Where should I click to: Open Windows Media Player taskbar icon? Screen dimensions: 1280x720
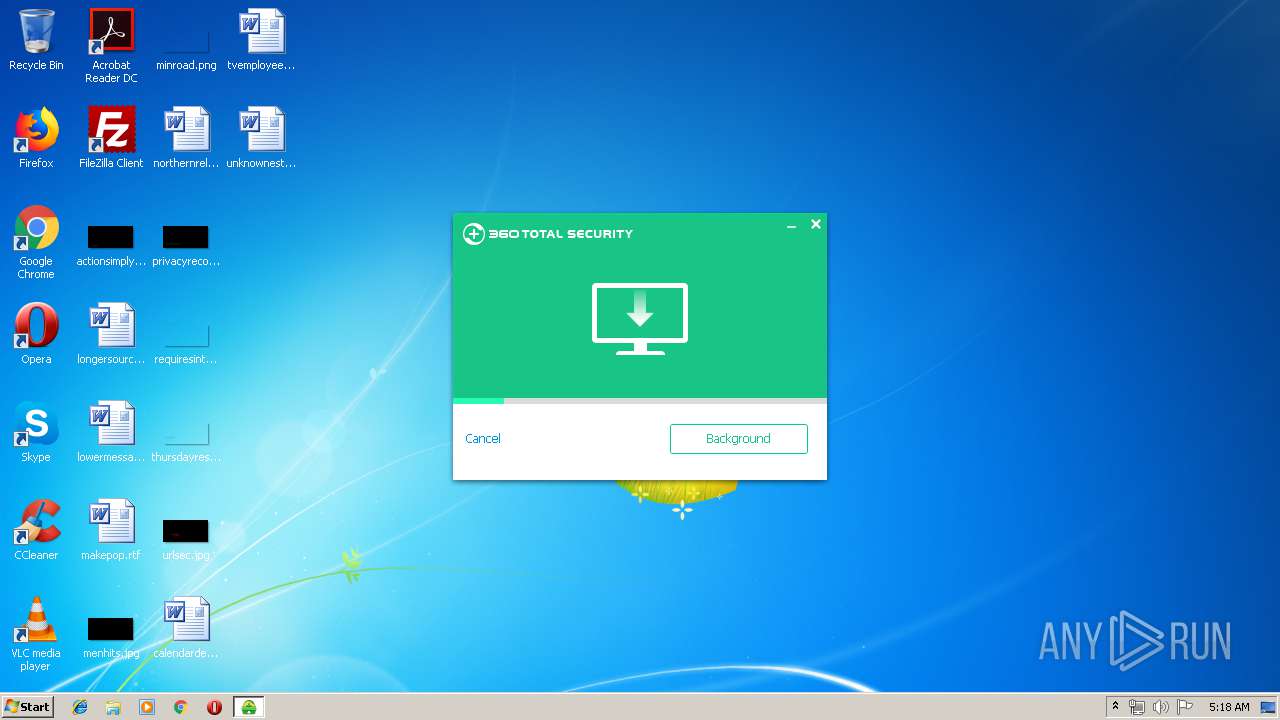click(x=147, y=707)
